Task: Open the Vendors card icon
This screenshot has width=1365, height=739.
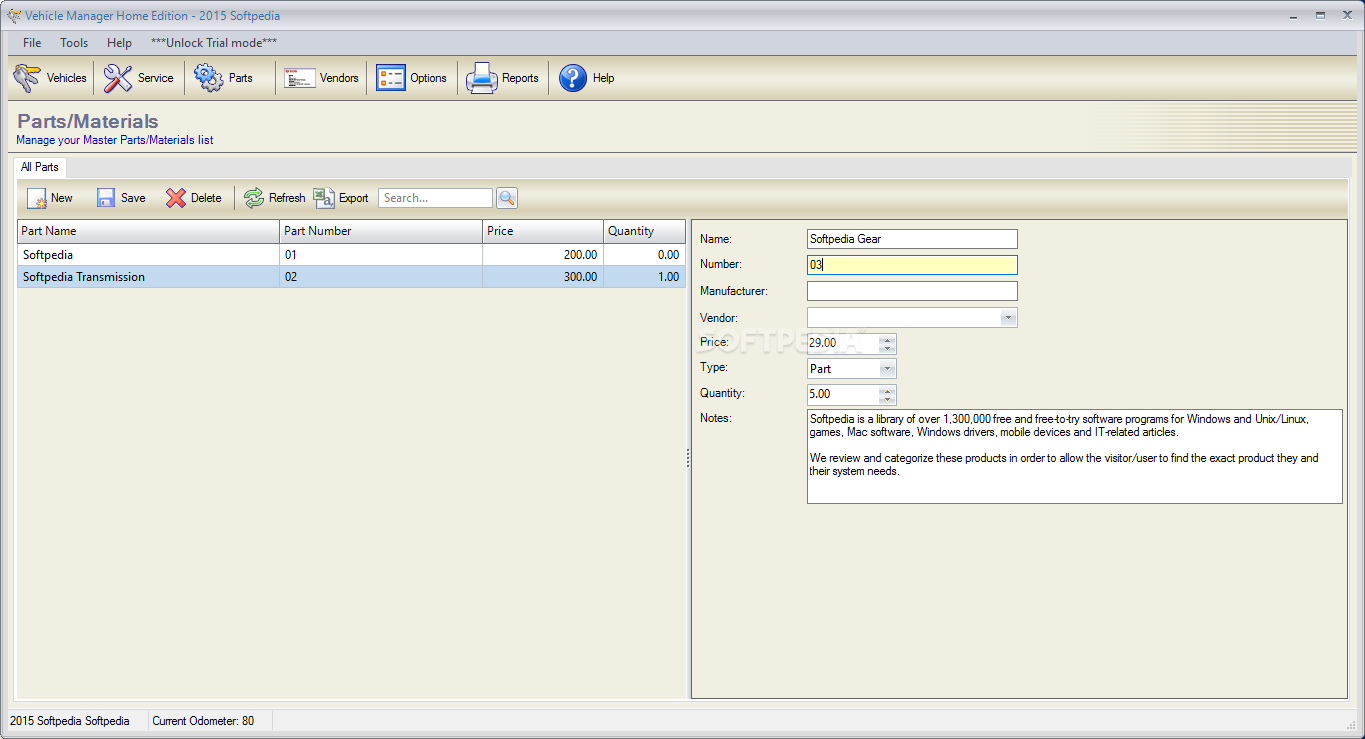Action: pos(300,78)
